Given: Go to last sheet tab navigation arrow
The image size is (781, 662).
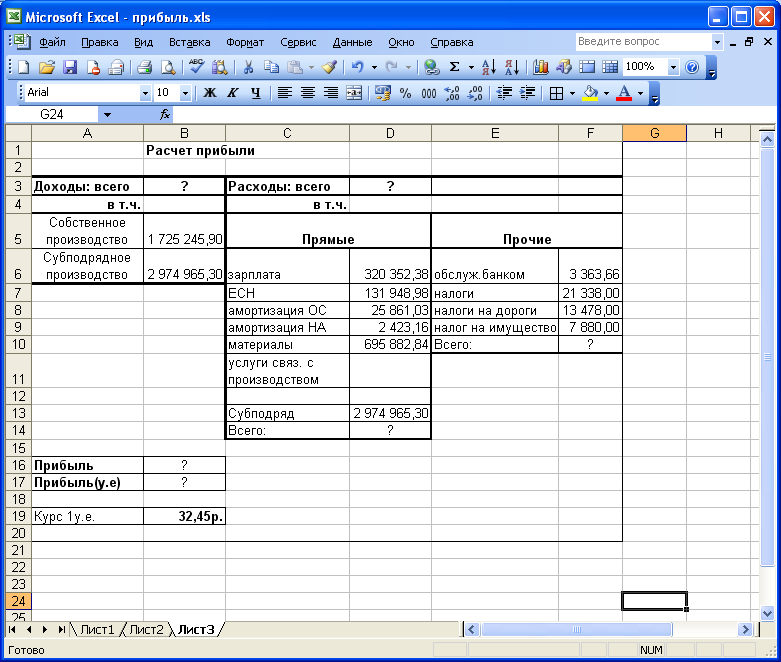Looking at the screenshot, I should [62, 630].
